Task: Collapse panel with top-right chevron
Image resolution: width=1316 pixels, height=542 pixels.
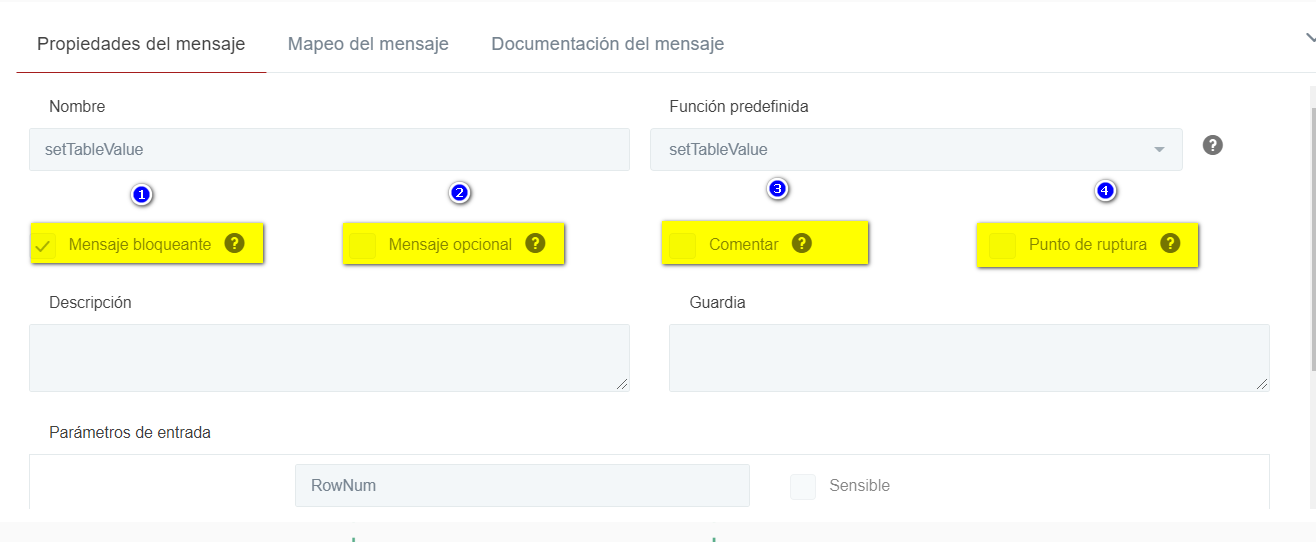Action: tap(1309, 38)
